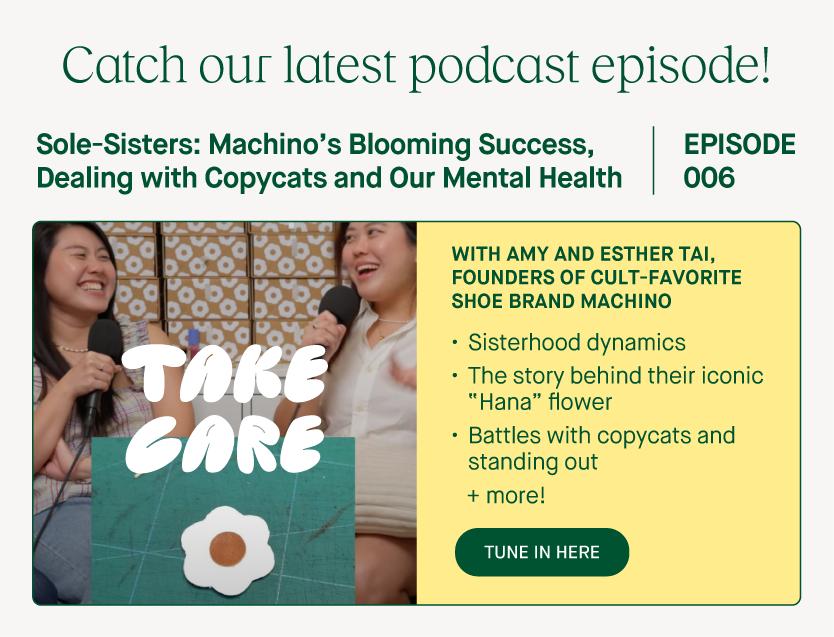
Task: Click the Amy and Esther Tai founders heading
Action: [596, 277]
